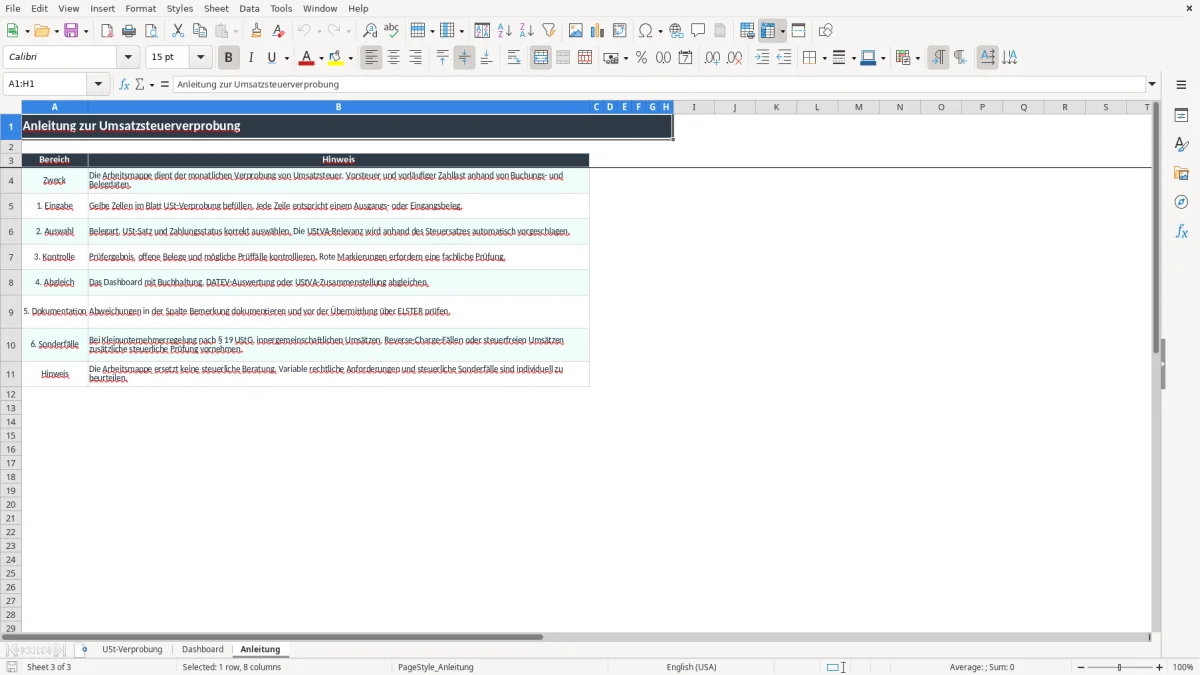1200x675 pixels.
Task: Toggle Italic formatting
Action: coord(251,58)
